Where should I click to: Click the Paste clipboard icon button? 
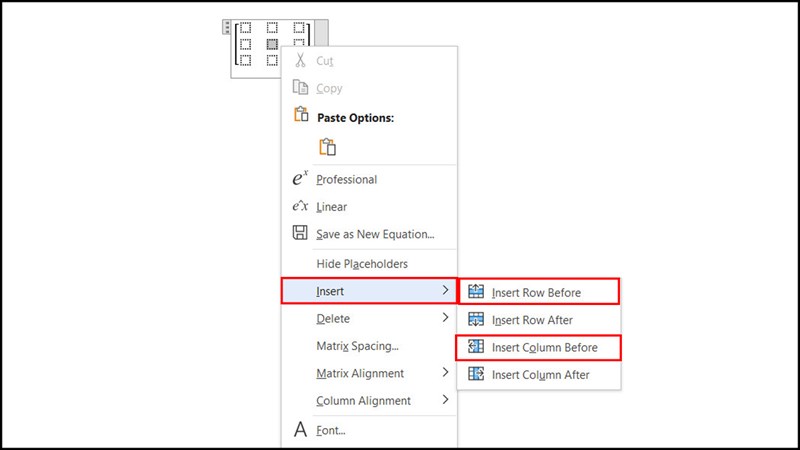point(327,146)
